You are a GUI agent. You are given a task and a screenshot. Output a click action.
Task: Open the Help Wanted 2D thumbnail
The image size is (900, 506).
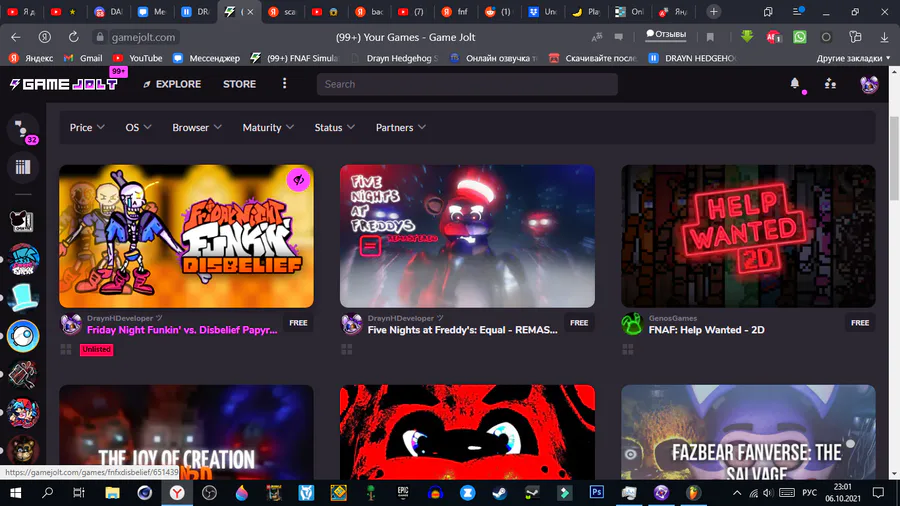coord(748,236)
